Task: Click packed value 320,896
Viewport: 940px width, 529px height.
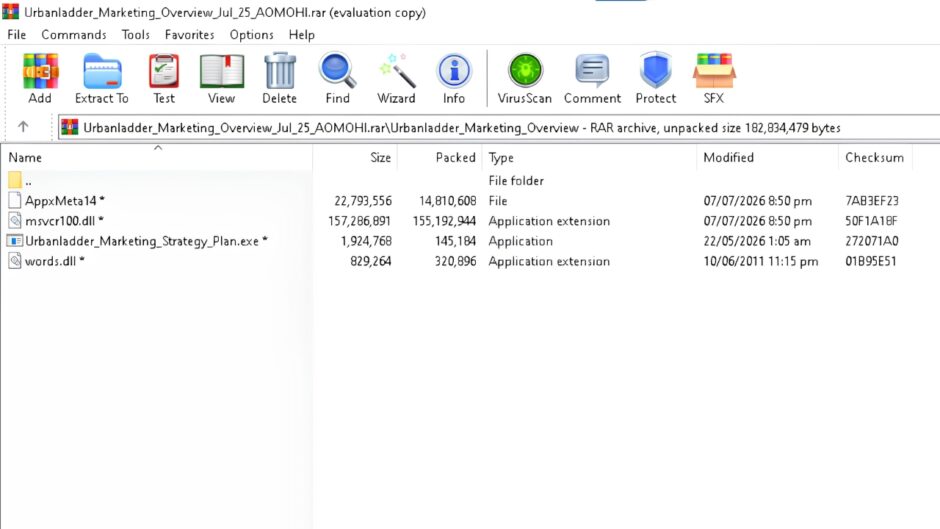Action: coord(456,261)
